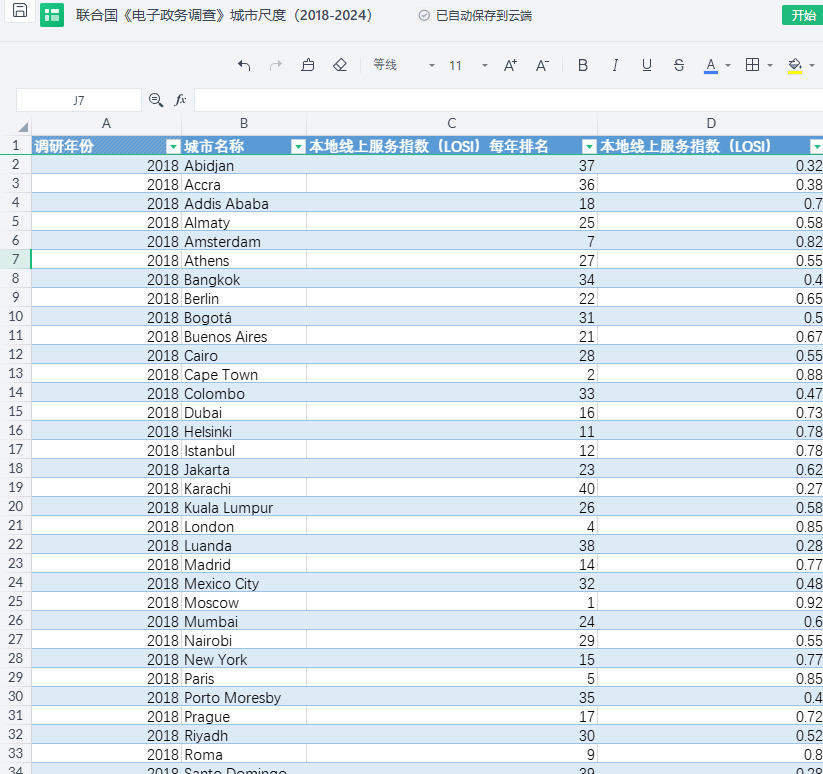
Task: Toggle italic formatting
Action: point(615,65)
